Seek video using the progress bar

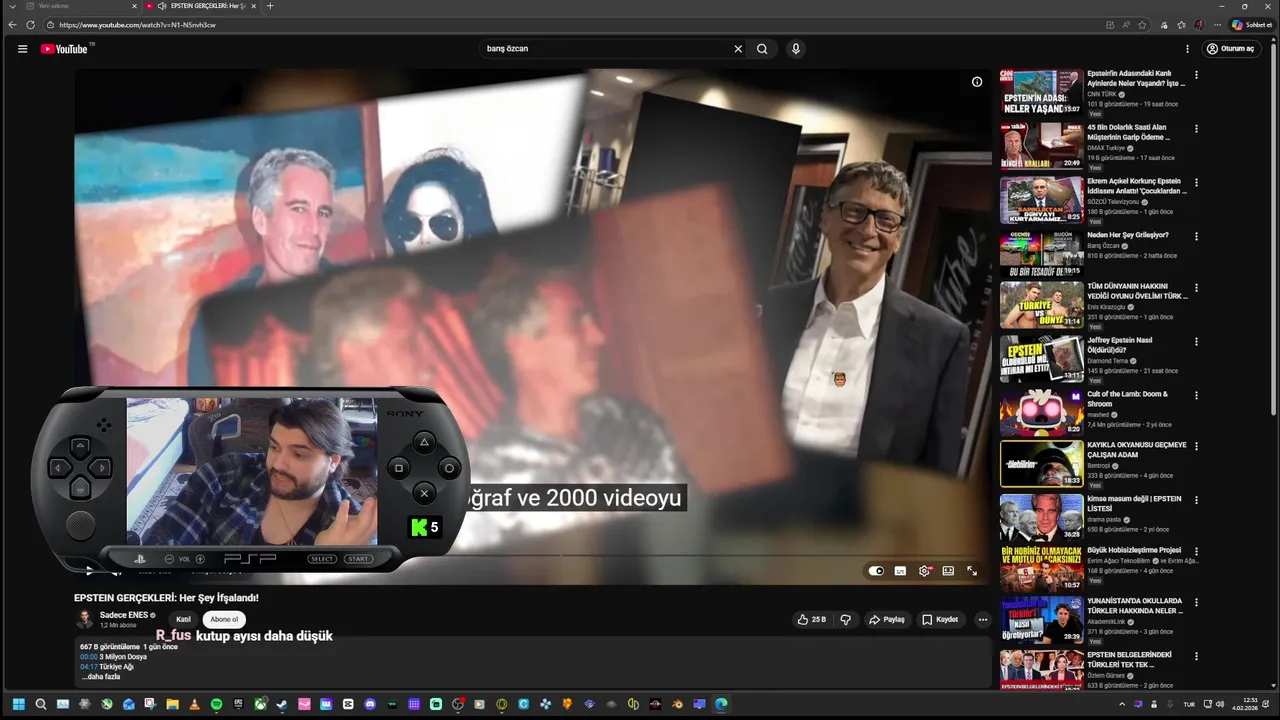[x=534, y=556]
